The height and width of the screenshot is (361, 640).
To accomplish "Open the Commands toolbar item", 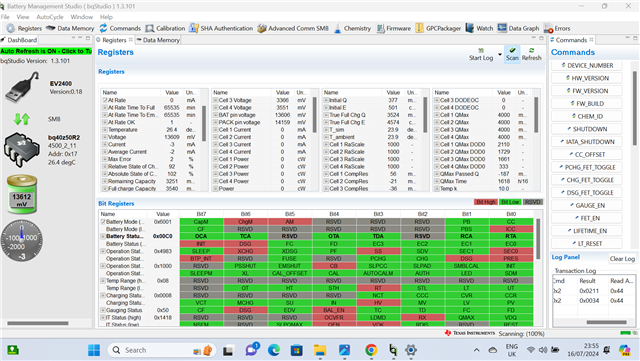I will [x=120, y=28].
